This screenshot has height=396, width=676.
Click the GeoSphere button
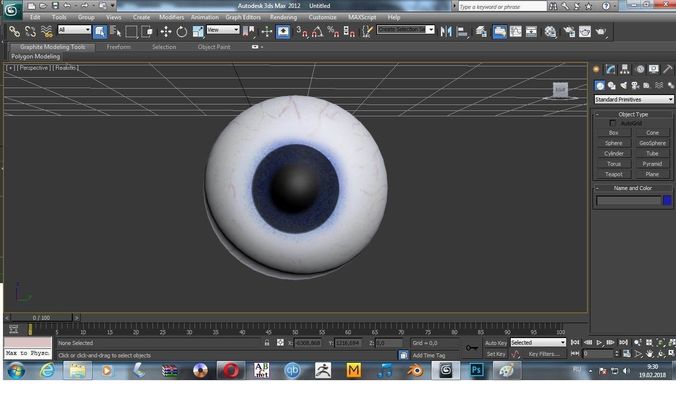(x=652, y=143)
